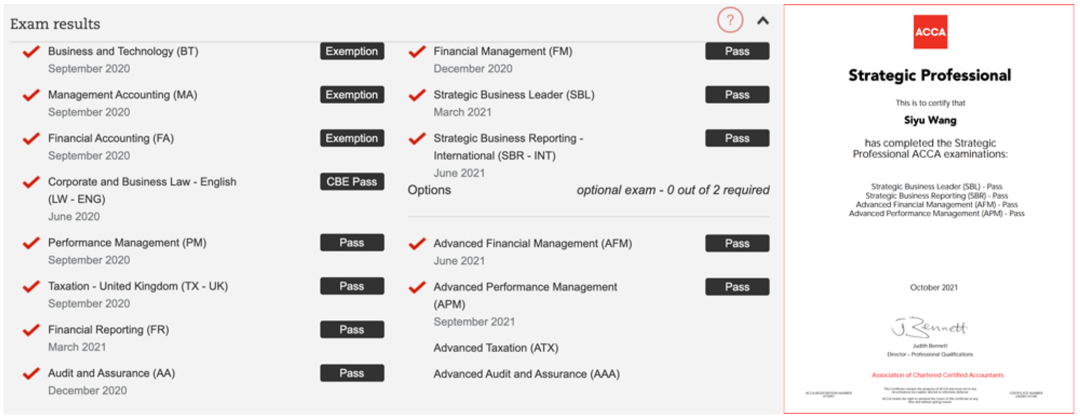The height and width of the screenshot is (420, 1080).
Task: Click the ACCA logo on the certificate
Action: [x=931, y=32]
